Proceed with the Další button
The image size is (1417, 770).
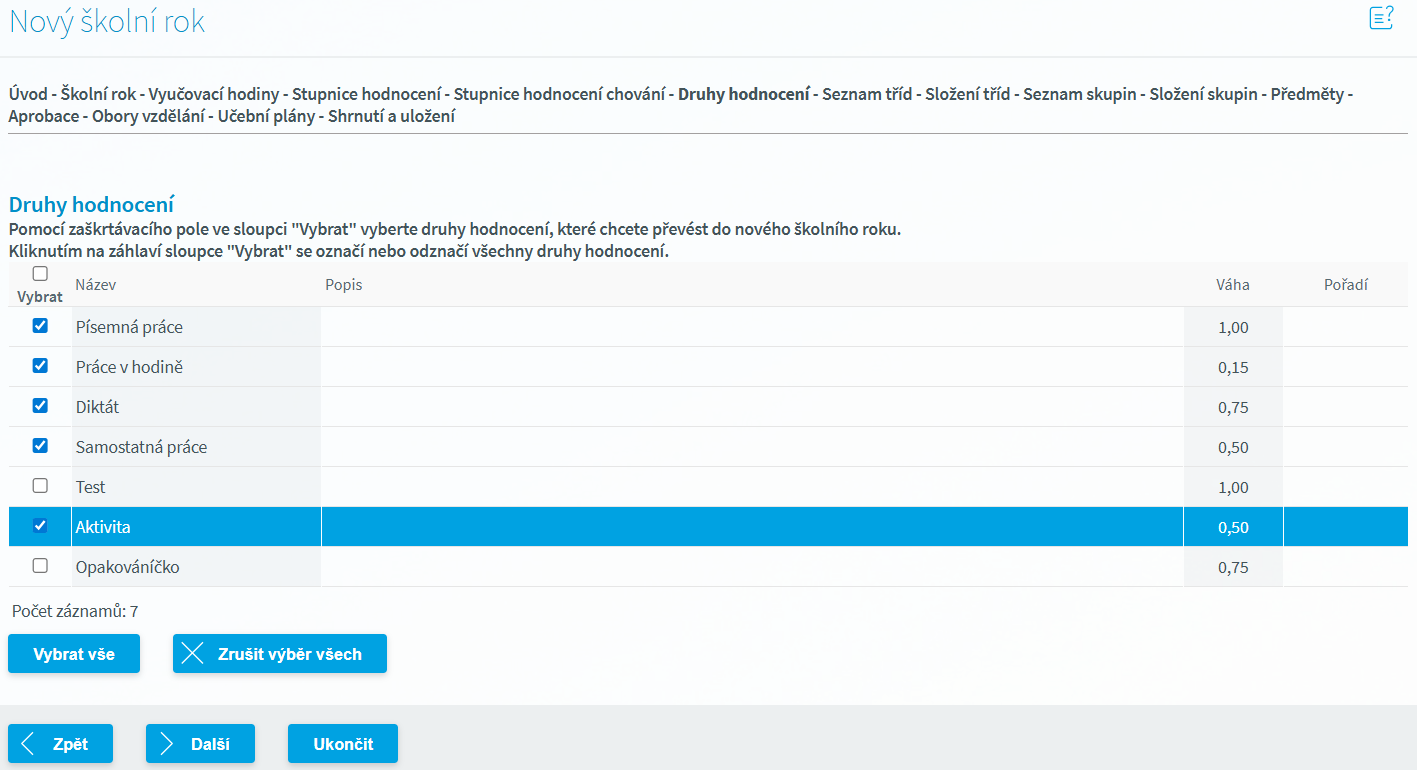(x=200, y=744)
